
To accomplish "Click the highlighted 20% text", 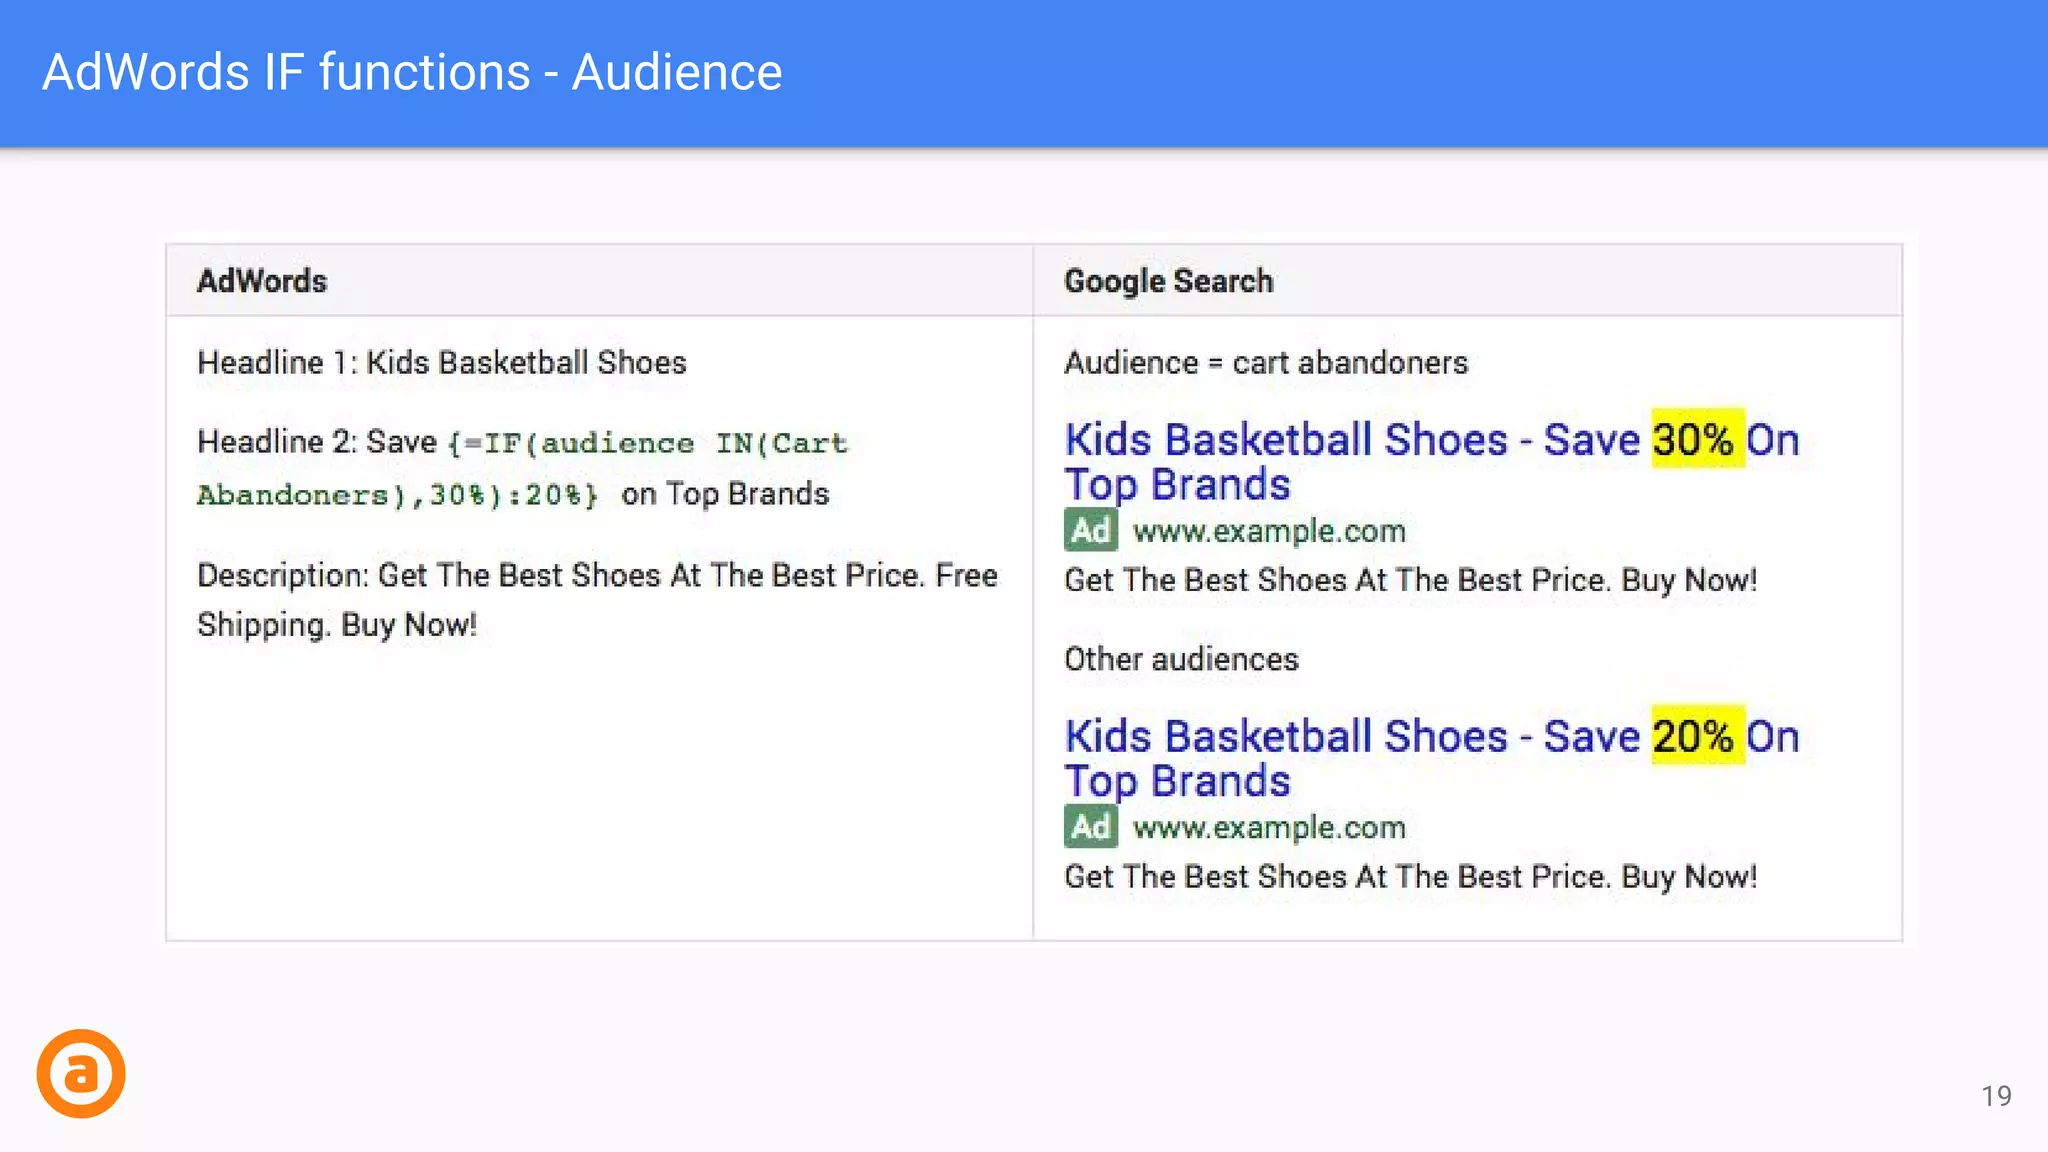I will click(x=1697, y=736).
